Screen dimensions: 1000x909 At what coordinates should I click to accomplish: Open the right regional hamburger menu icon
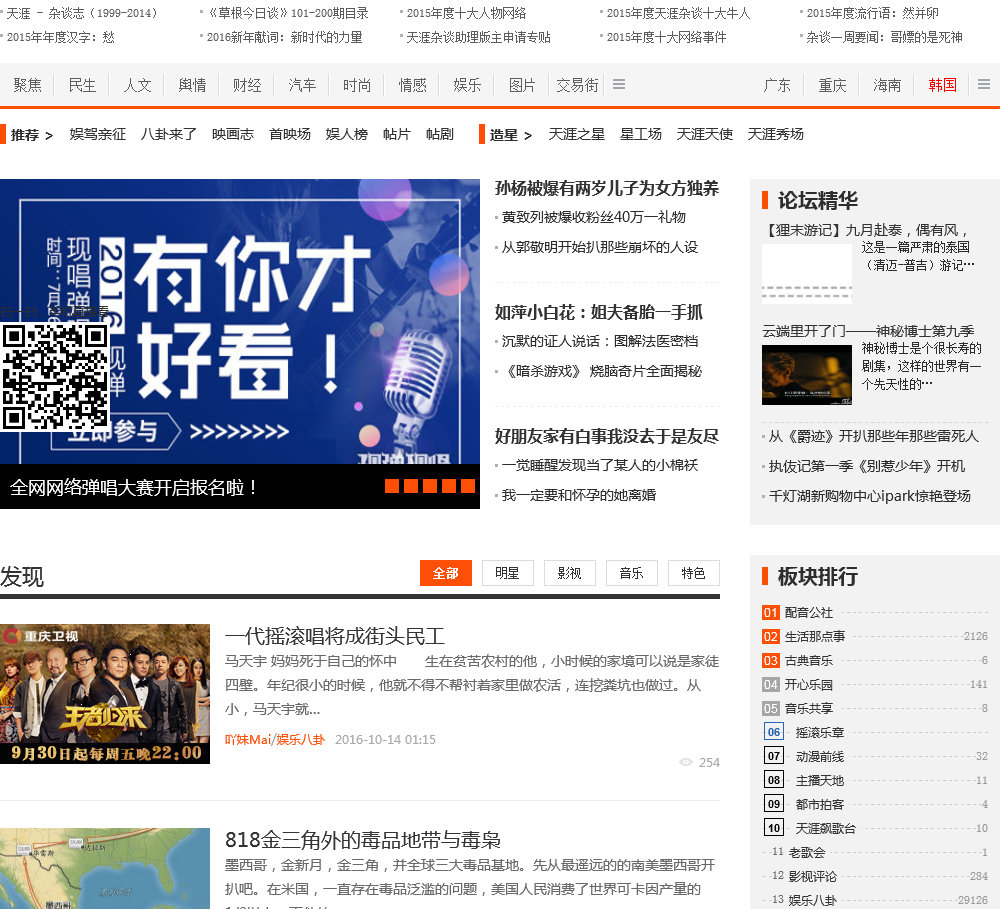click(x=984, y=85)
